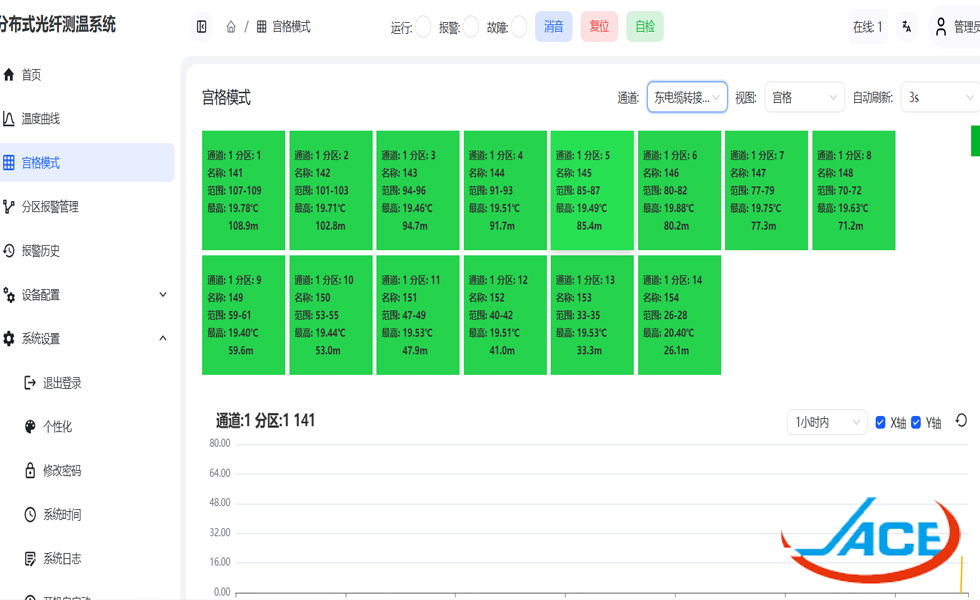Select zone tile 分区: 2 named 142

click(x=331, y=191)
